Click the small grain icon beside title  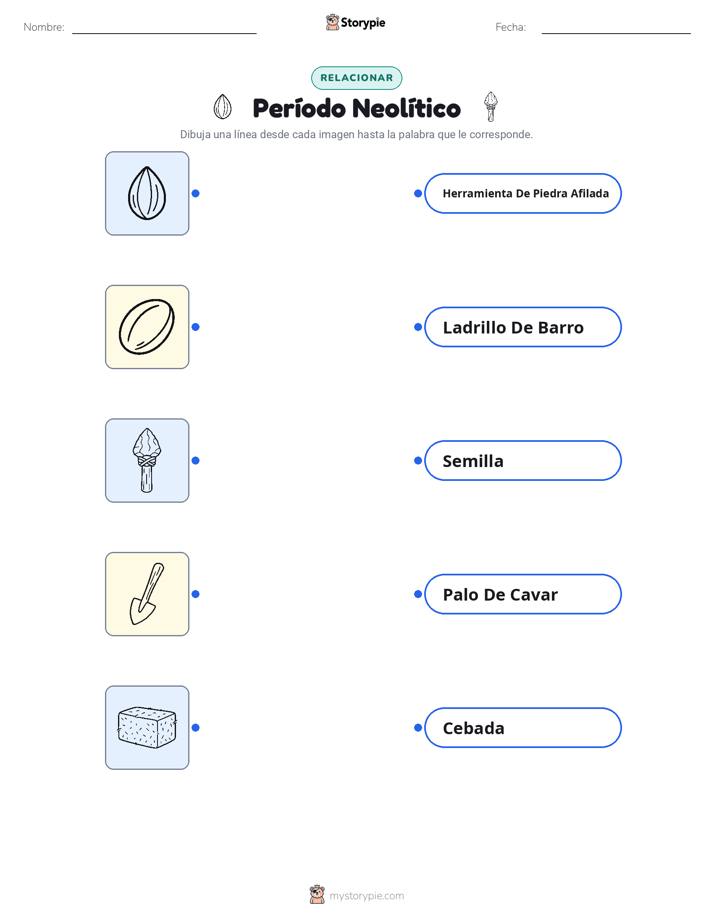tap(222, 107)
